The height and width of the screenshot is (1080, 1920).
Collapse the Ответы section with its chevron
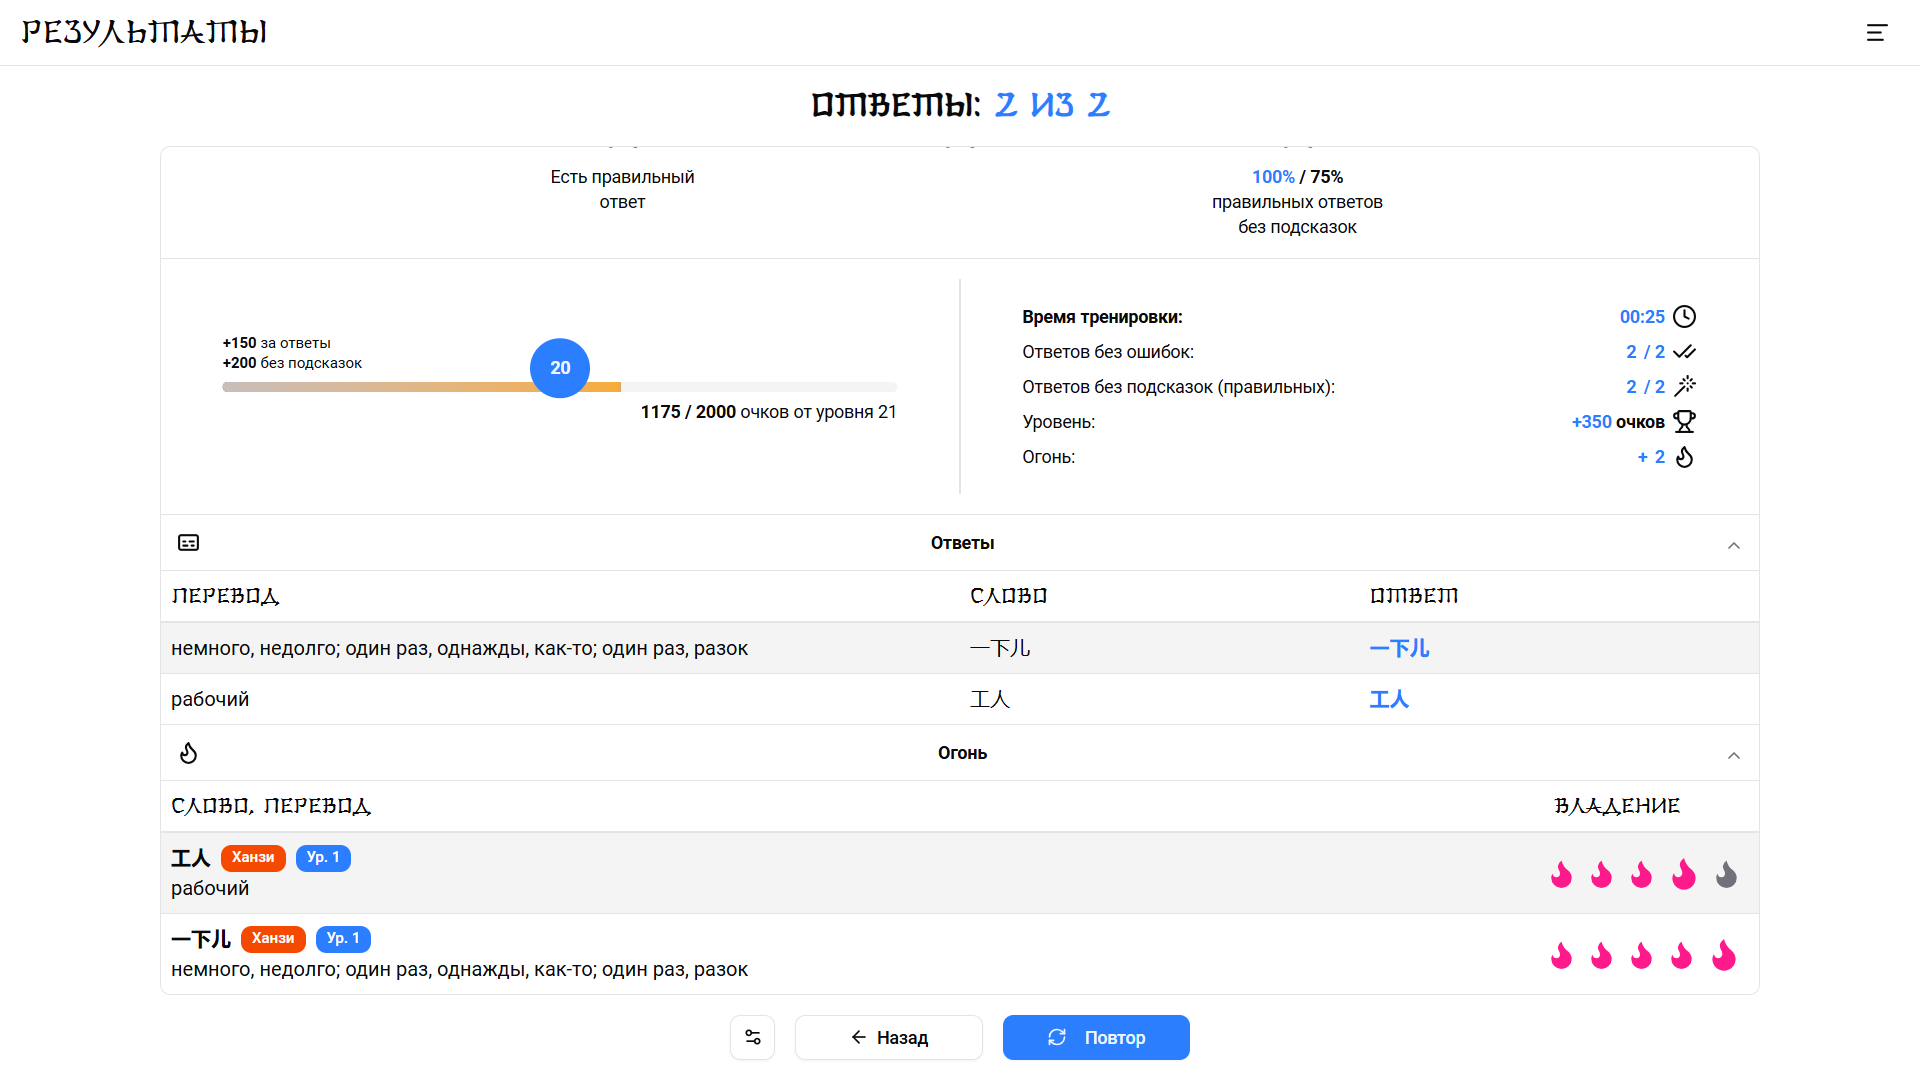(x=1735, y=544)
